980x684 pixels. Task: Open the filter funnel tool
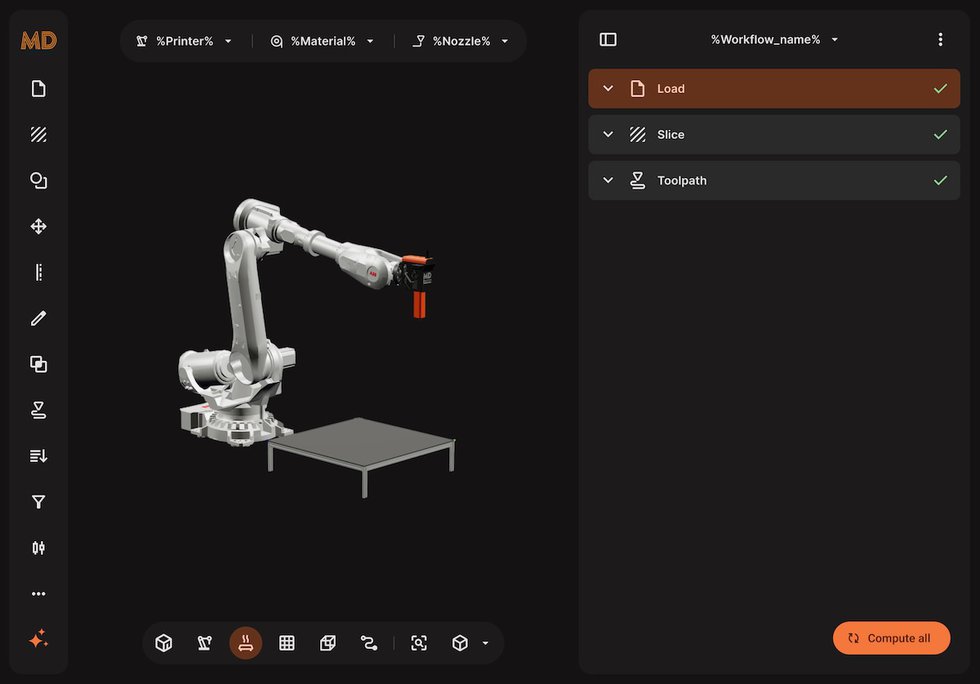[38, 502]
